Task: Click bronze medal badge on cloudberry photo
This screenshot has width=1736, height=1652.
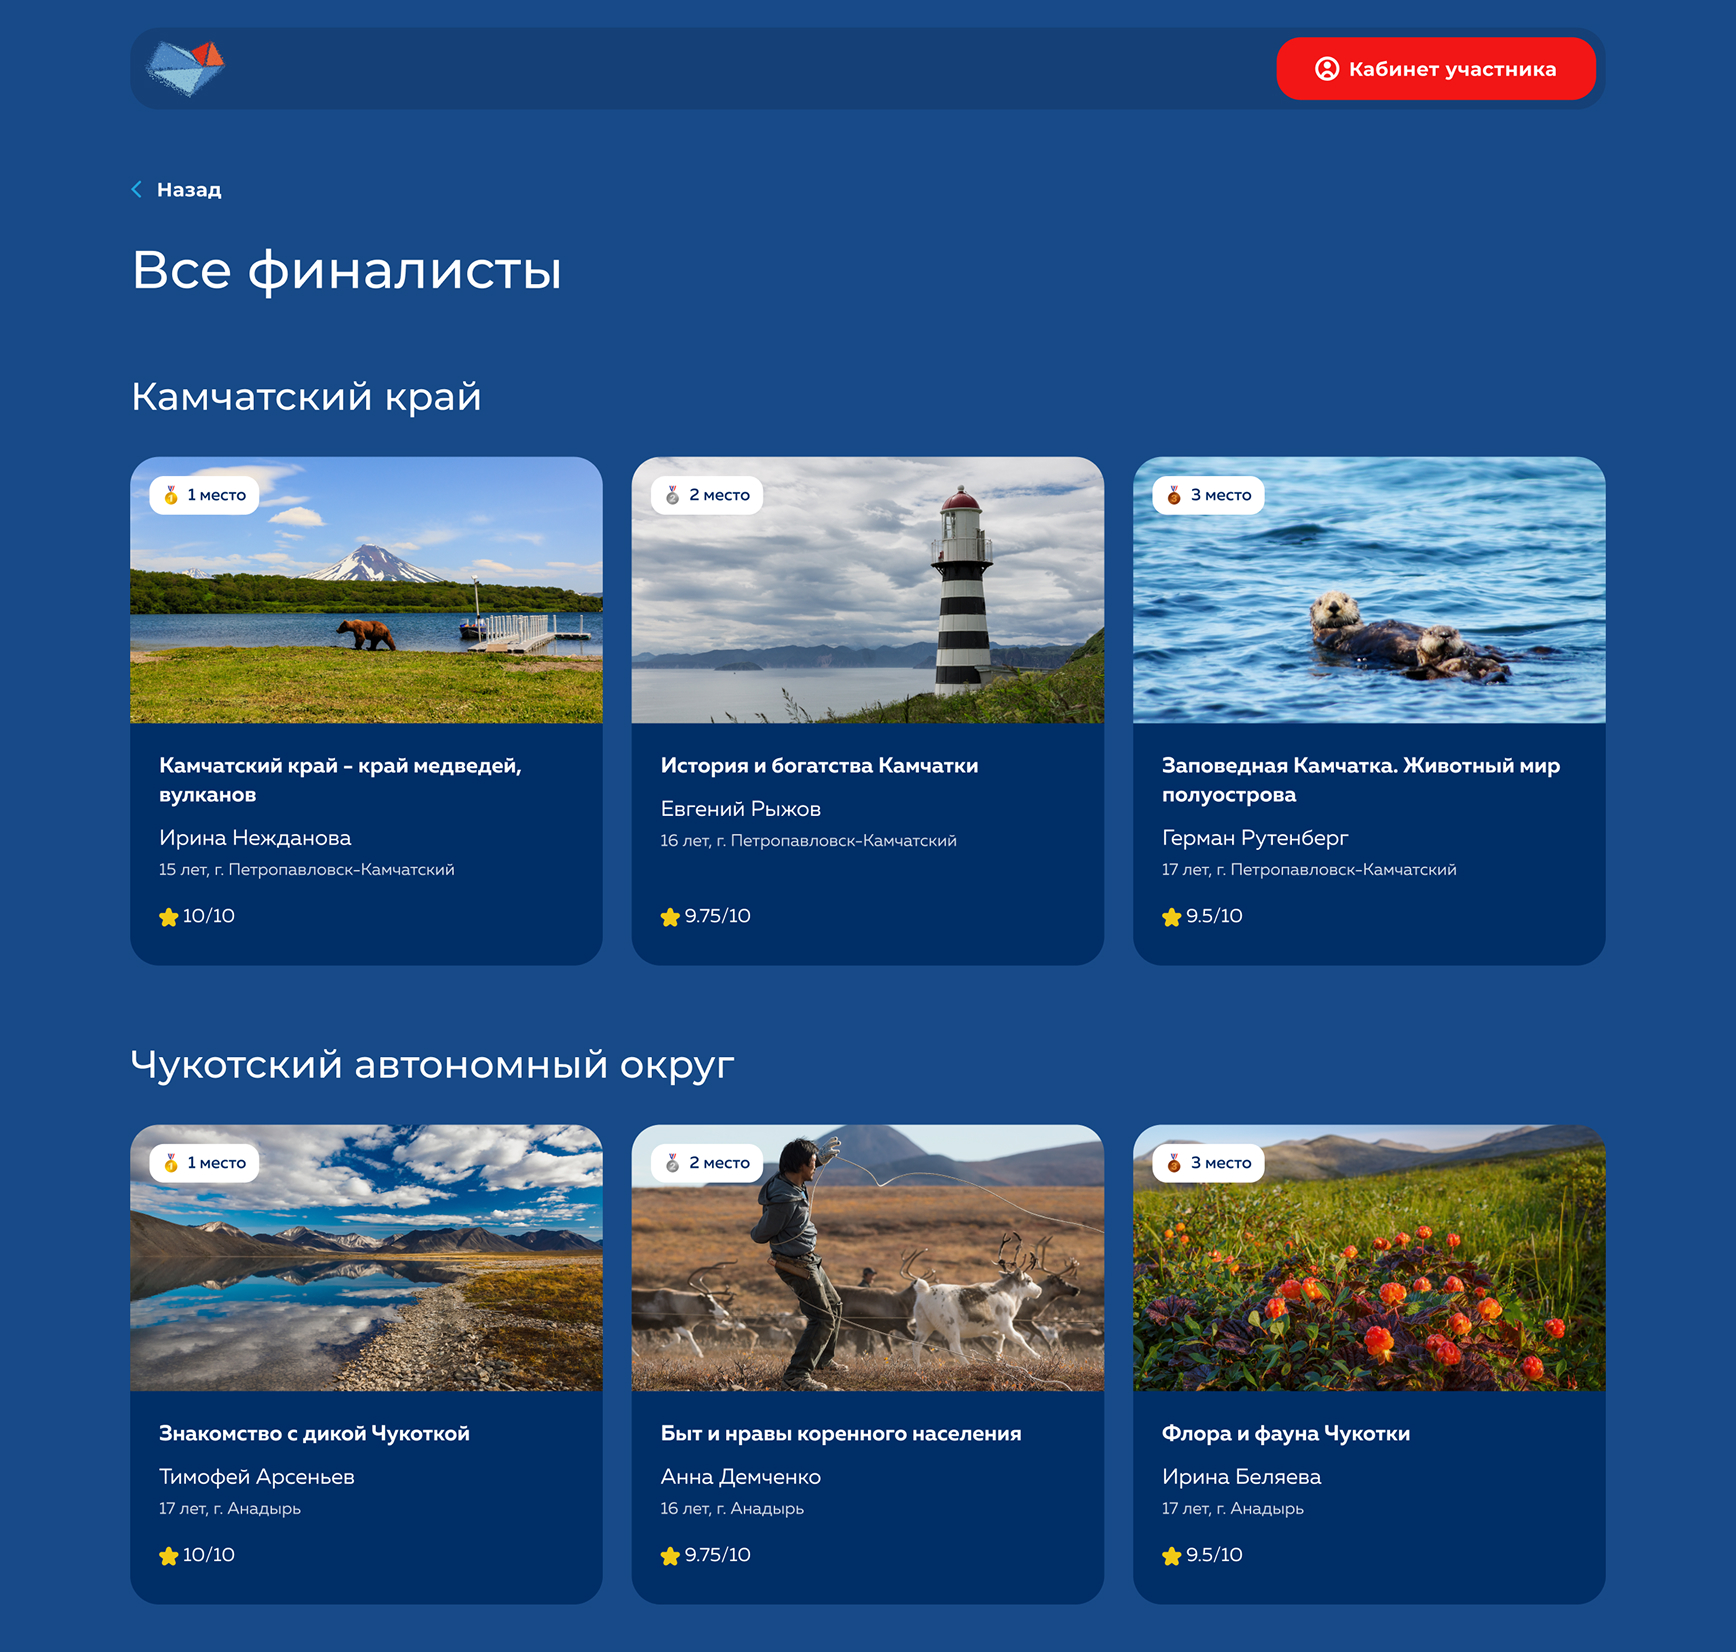Action: [1208, 1163]
